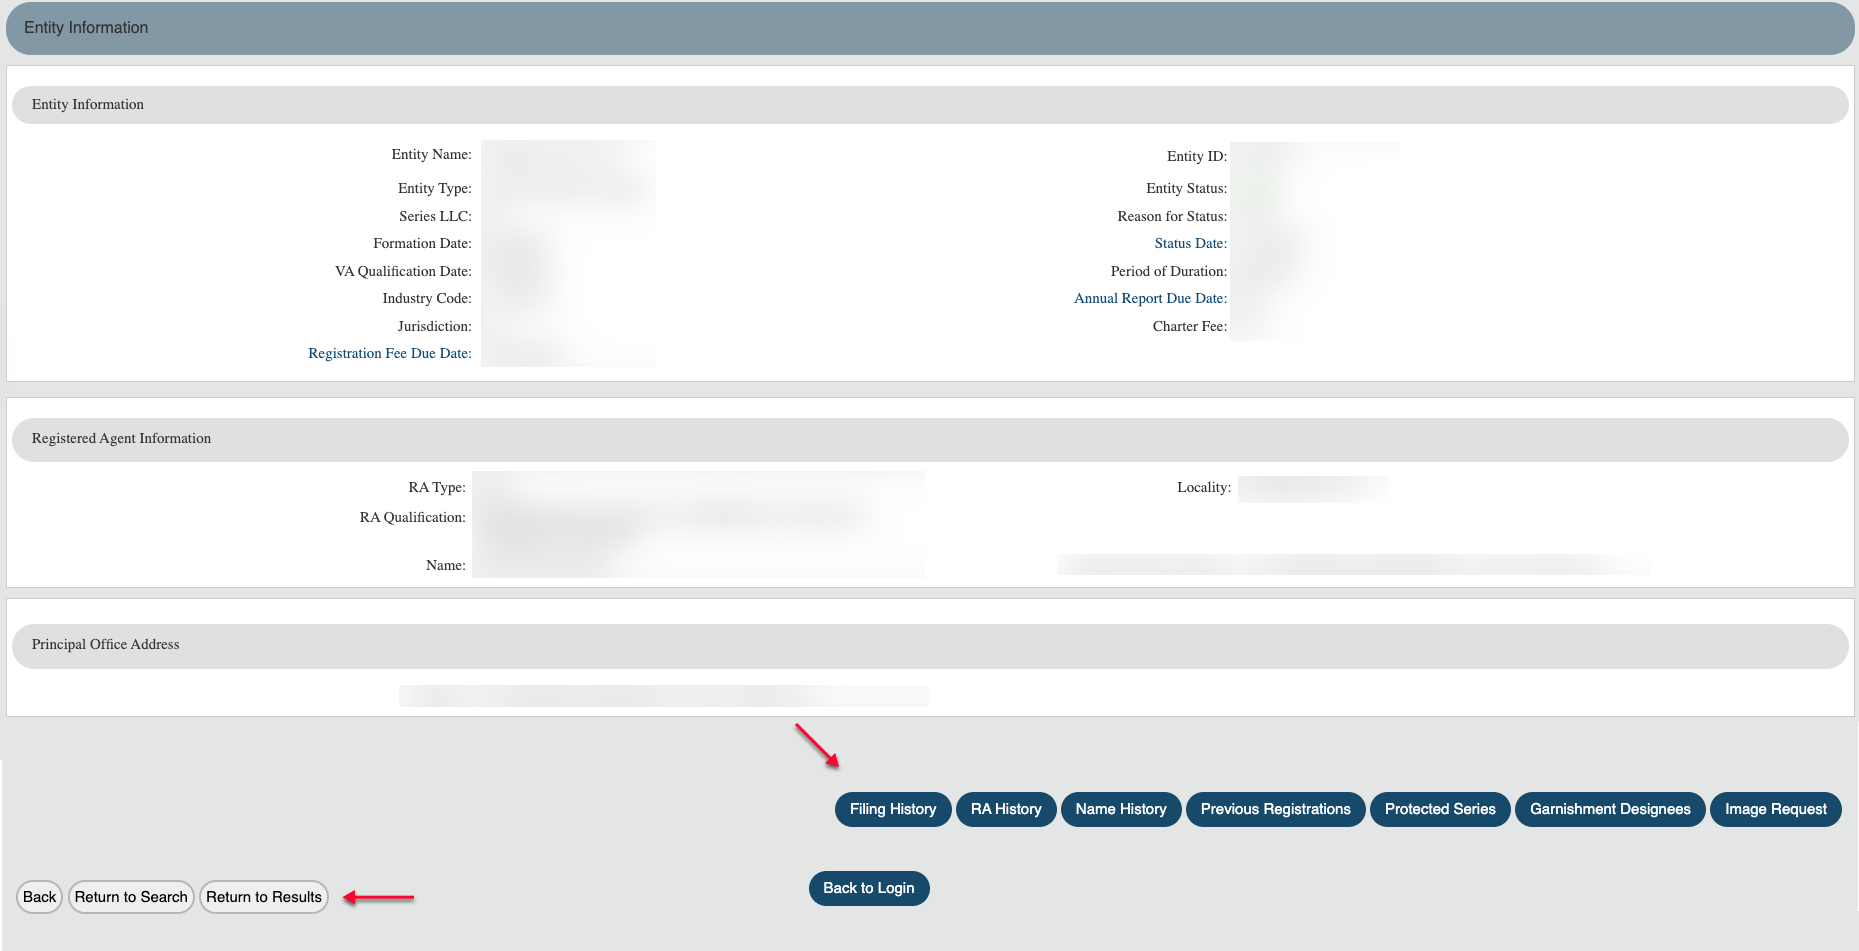Click the Back button
This screenshot has height=951, width=1859.
(40, 897)
